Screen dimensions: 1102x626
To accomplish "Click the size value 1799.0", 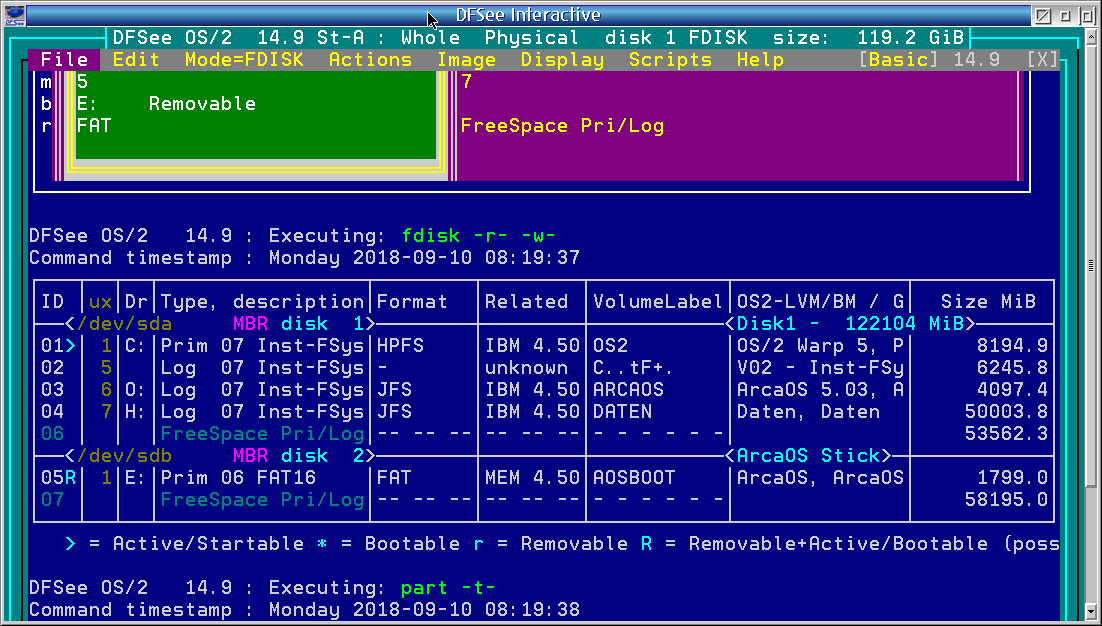I will point(1012,477).
